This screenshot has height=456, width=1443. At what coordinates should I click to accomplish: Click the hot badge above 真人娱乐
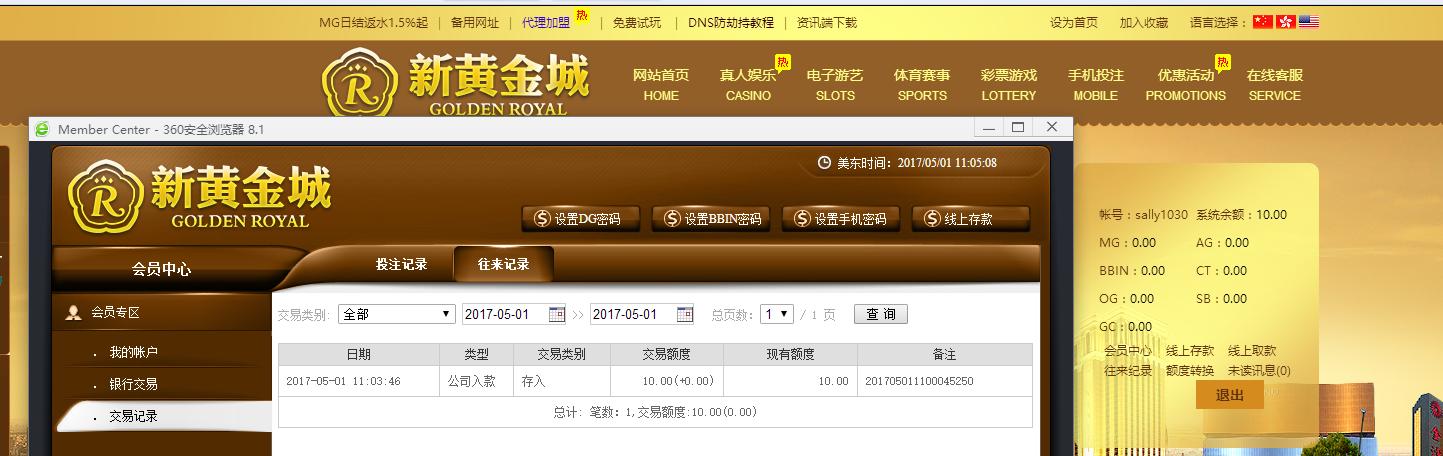[x=783, y=62]
